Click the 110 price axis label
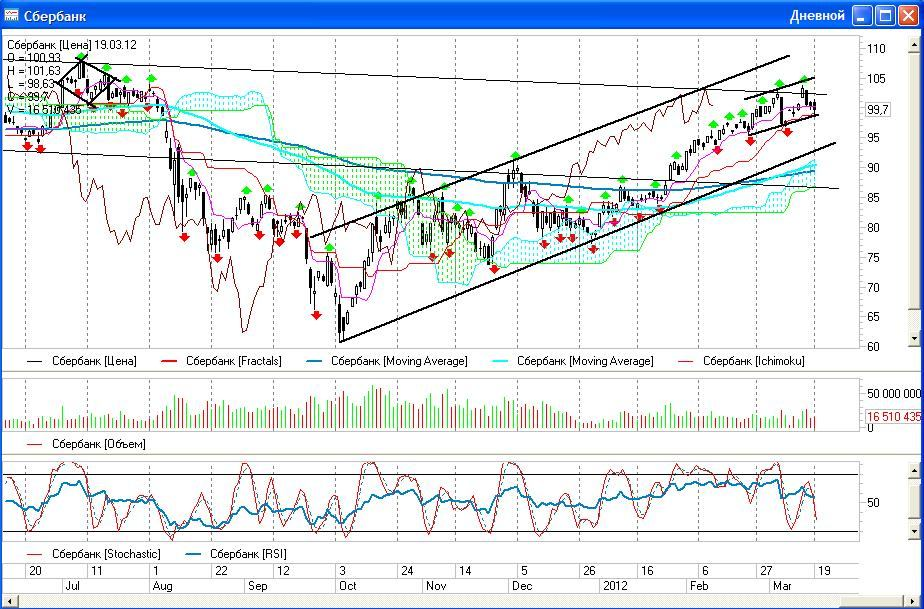This screenshot has width=924, height=609. [876, 49]
